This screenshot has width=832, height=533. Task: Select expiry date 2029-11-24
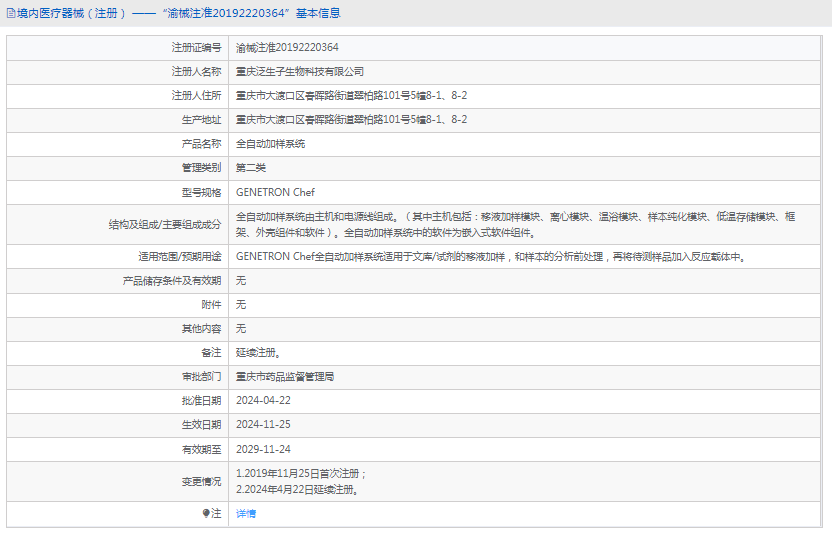point(263,449)
